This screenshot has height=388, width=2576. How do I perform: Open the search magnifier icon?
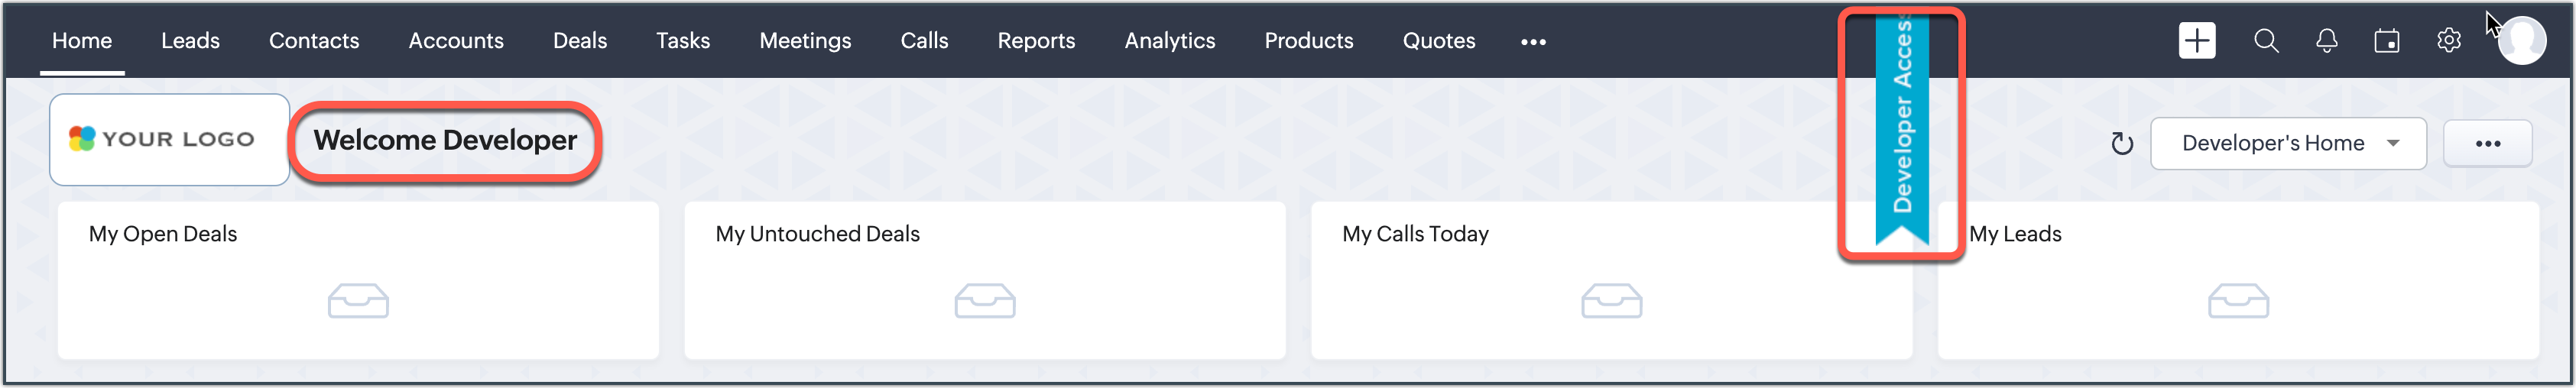click(2266, 41)
